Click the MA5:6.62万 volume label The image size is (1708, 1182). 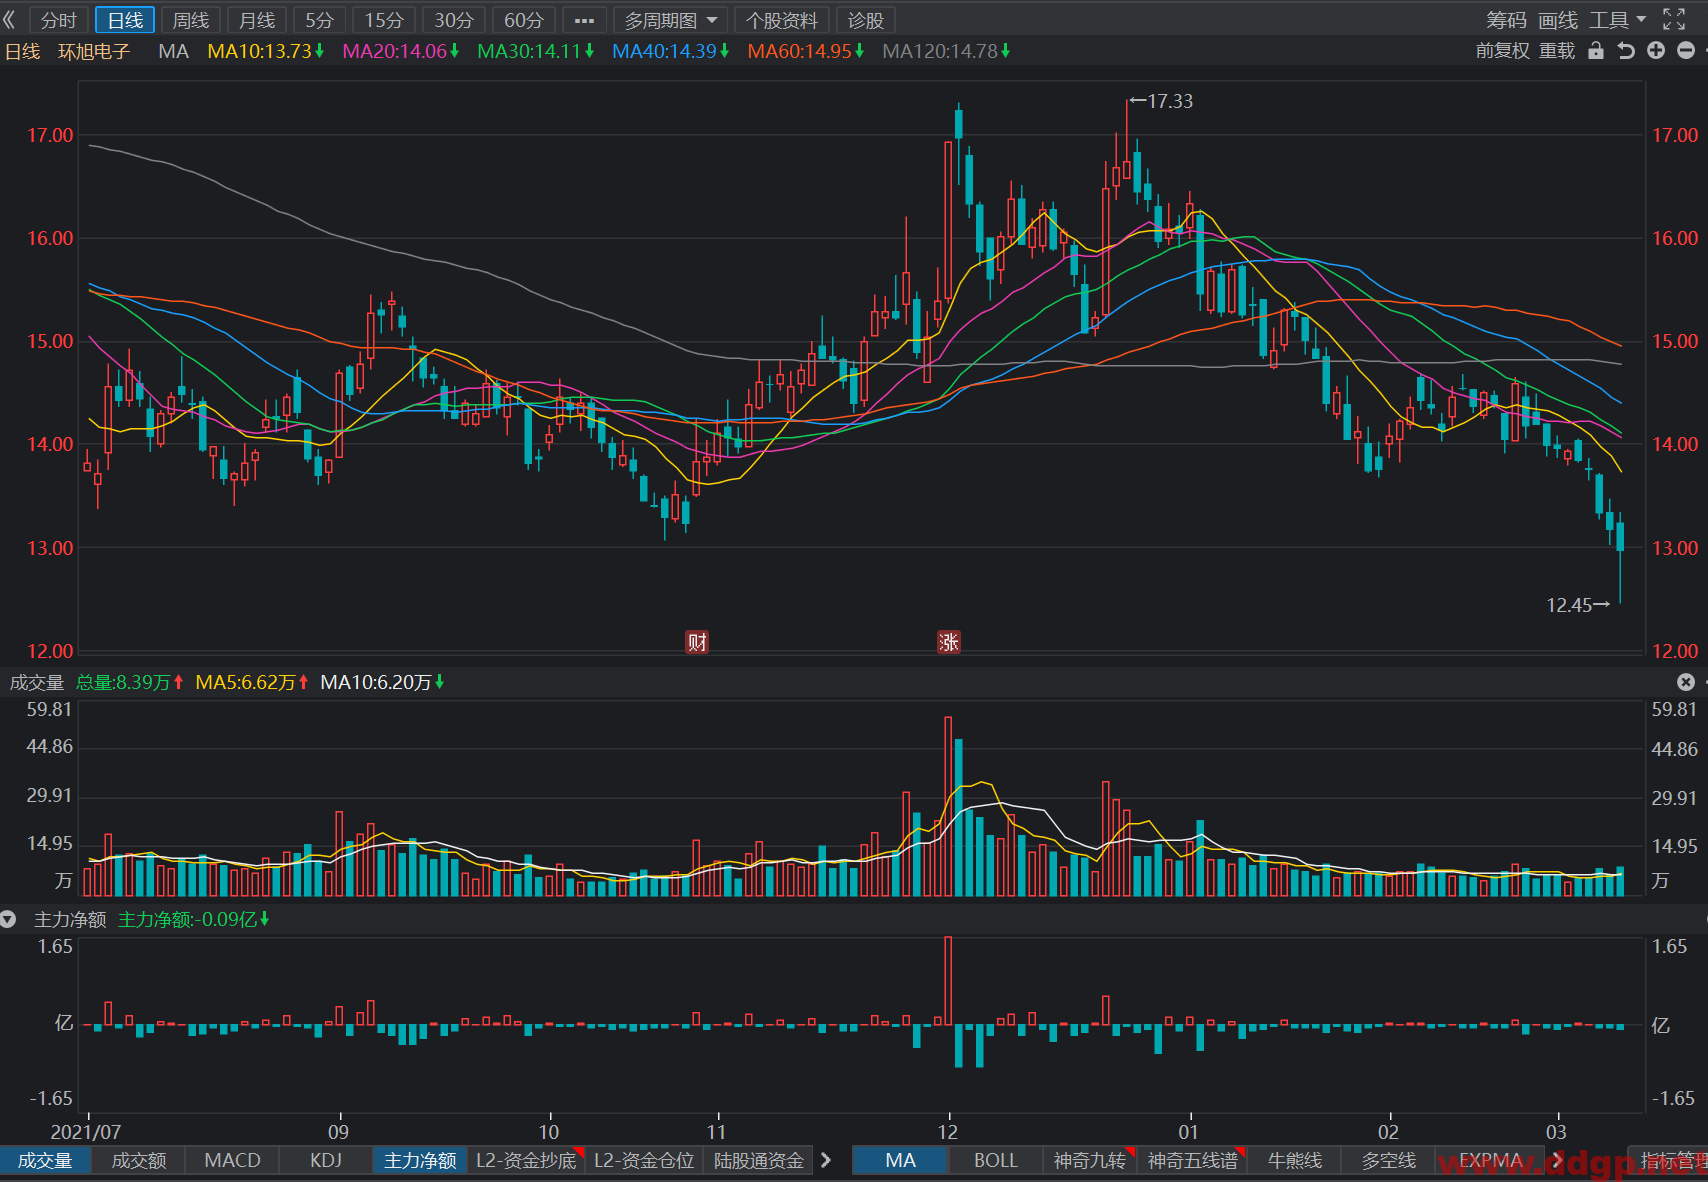pyautogui.click(x=252, y=682)
